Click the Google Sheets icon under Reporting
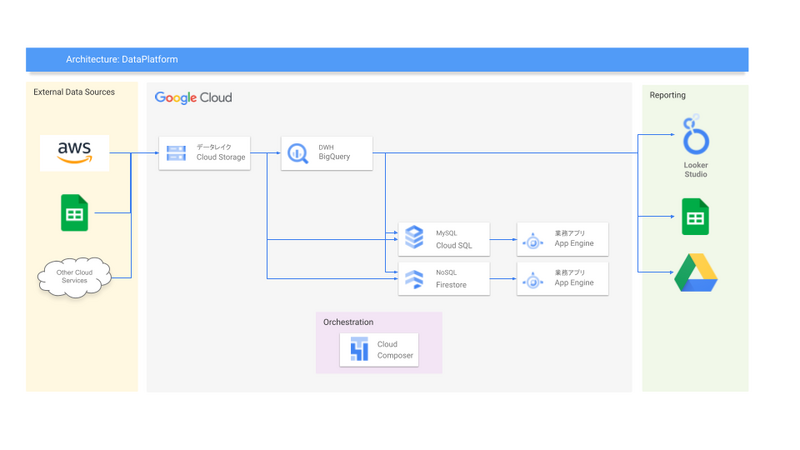Image resolution: width=800 pixels, height=450 pixels. click(x=695, y=217)
